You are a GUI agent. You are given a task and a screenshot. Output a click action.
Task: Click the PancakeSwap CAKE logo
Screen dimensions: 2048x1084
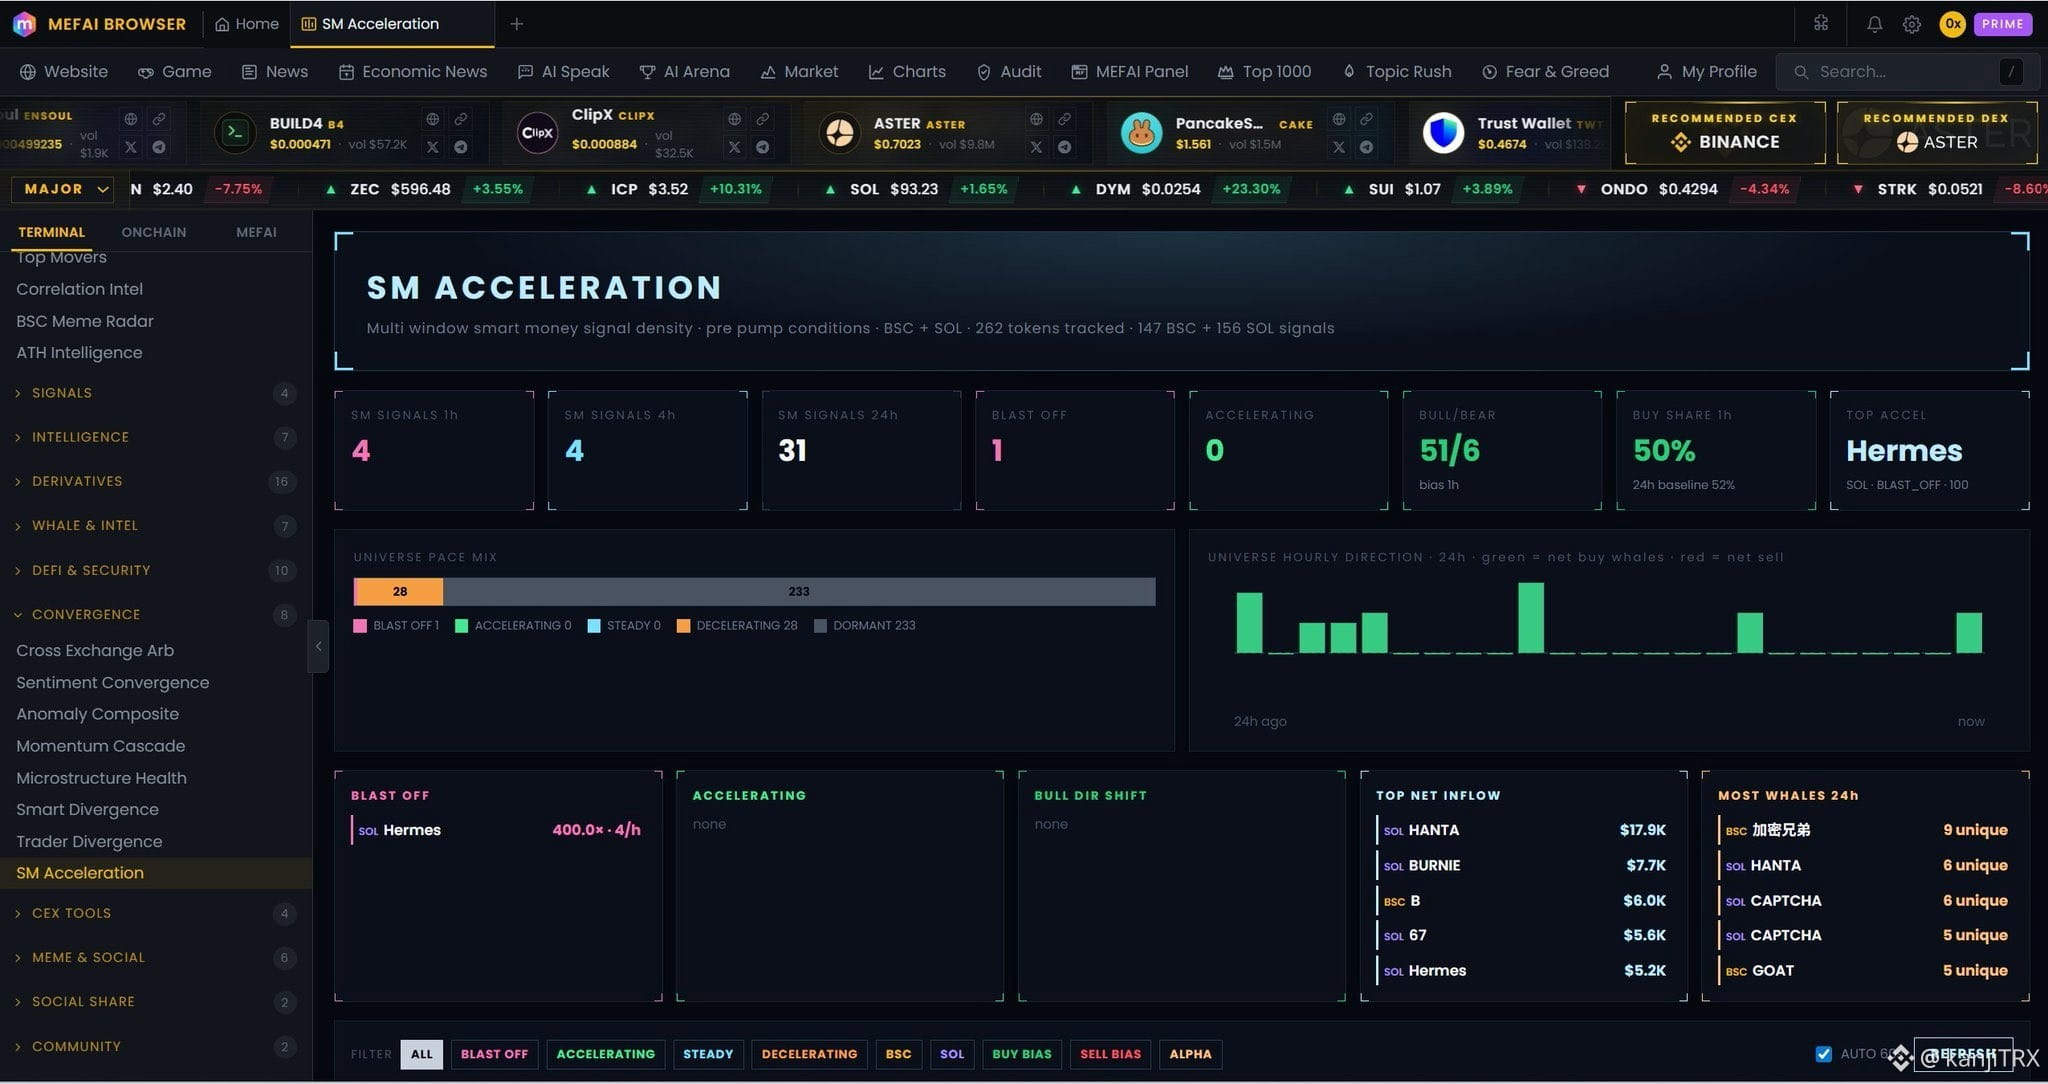pyautogui.click(x=1142, y=132)
